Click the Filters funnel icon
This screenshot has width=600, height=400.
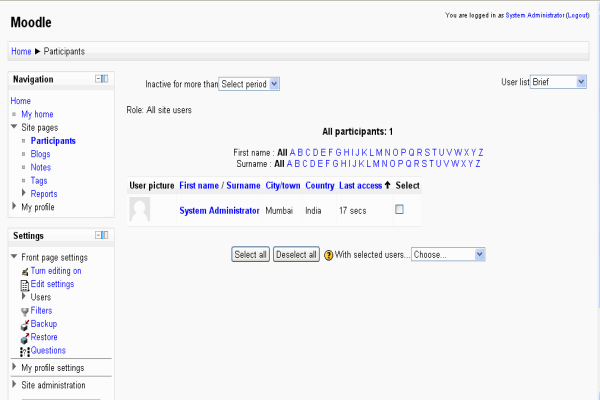25,311
